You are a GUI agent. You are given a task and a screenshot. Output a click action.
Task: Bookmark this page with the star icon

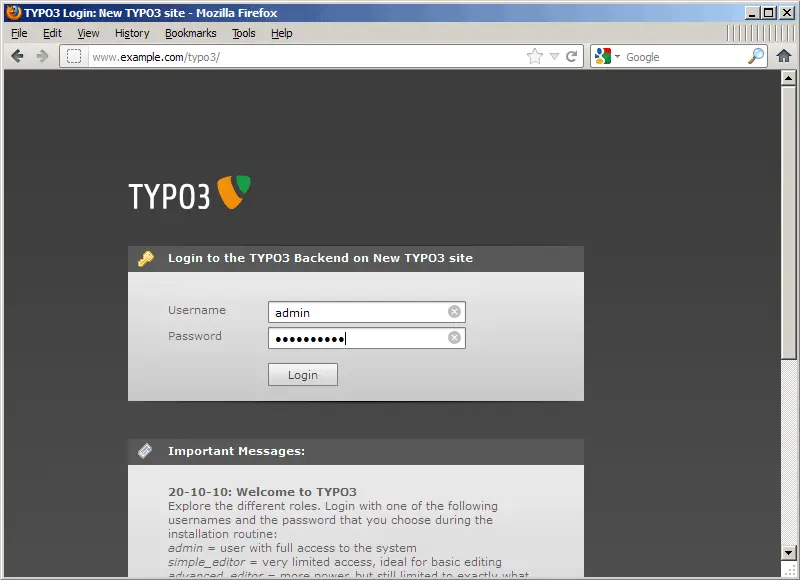click(535, 57)
